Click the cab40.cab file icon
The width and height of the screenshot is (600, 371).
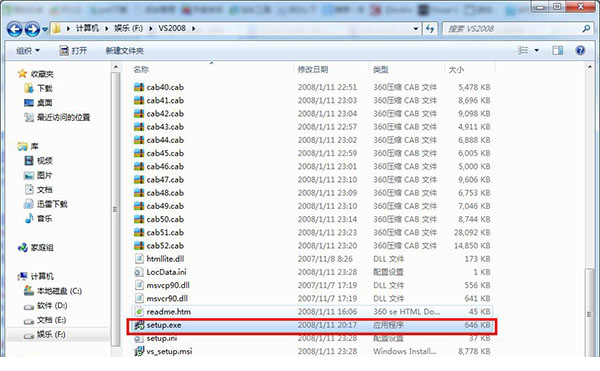point(139,87)
